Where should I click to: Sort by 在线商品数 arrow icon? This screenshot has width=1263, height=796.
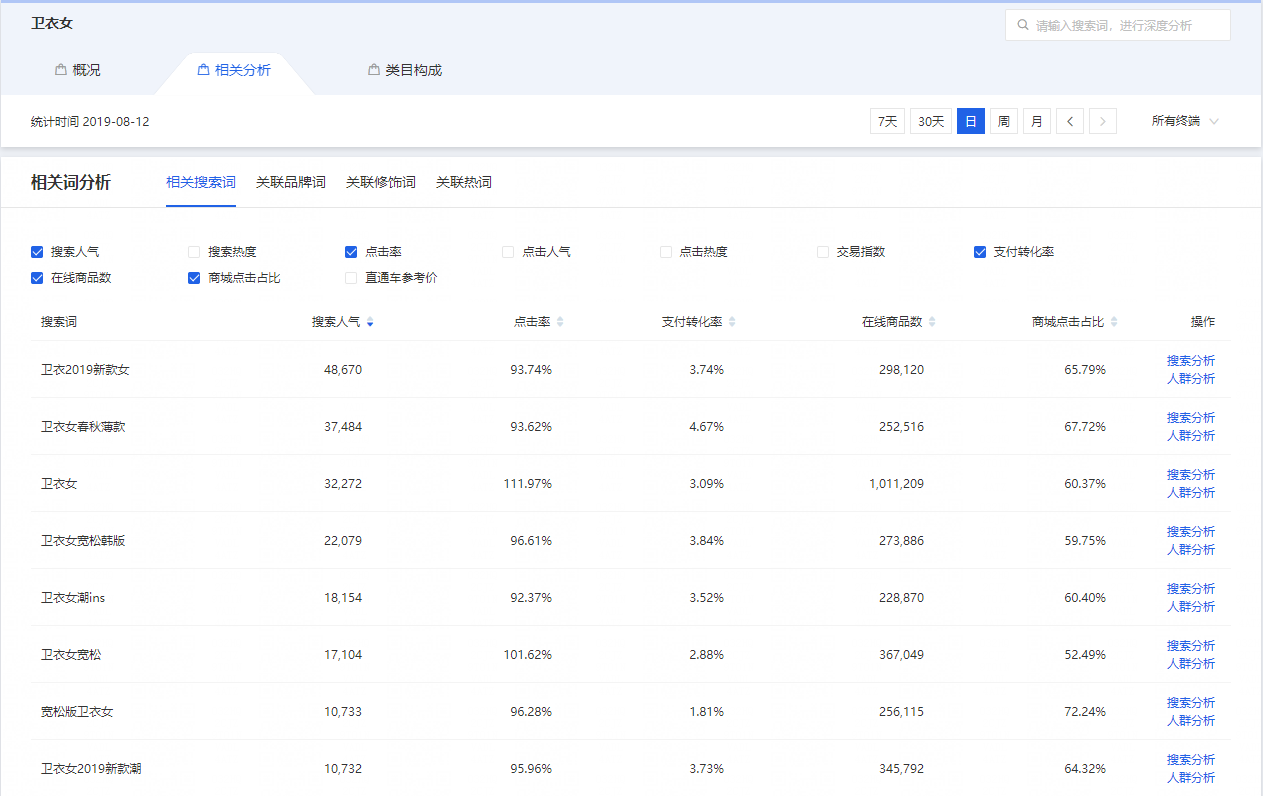932,322
